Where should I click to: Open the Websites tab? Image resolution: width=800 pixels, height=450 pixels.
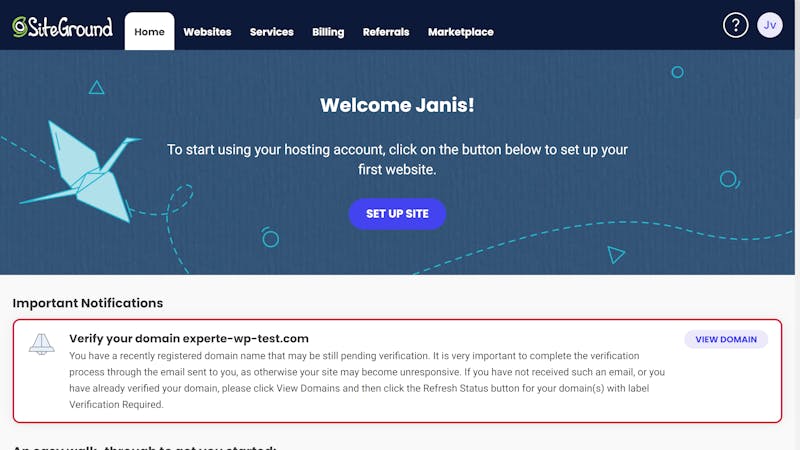tap(207, 32)
